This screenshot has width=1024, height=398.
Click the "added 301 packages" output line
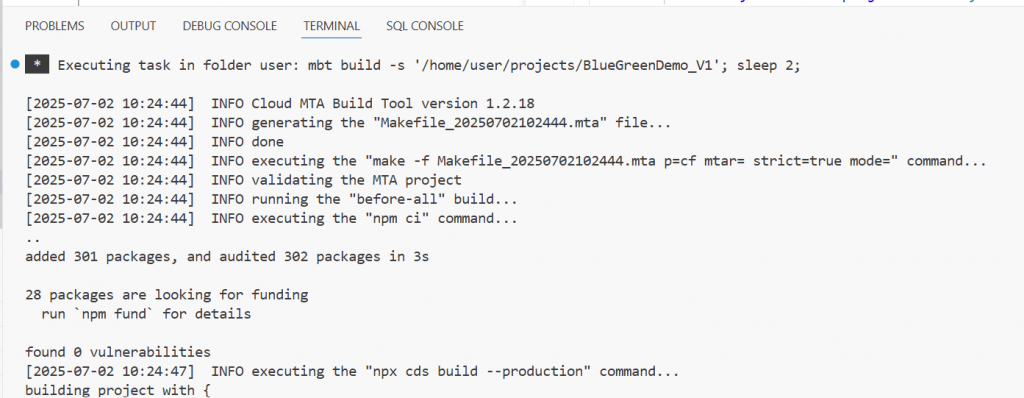pos(227,257)
